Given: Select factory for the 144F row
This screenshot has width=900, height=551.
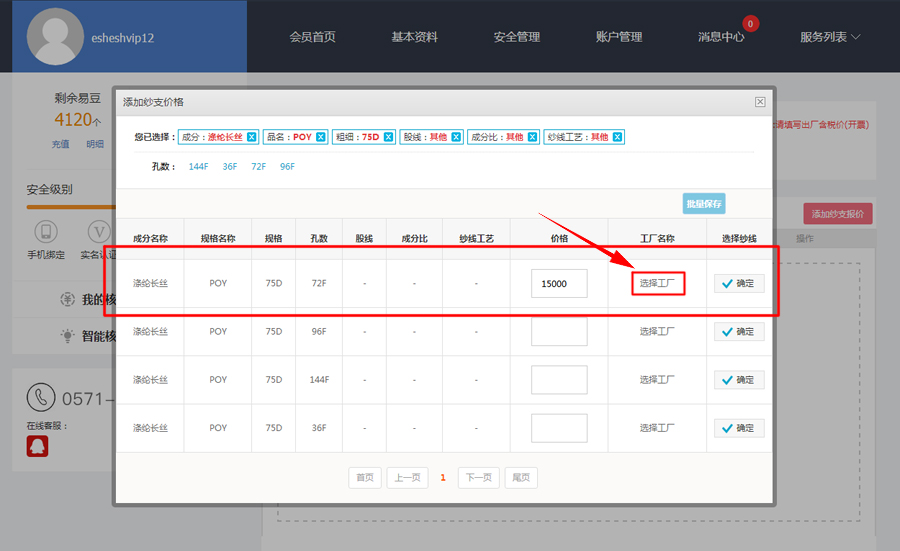Looking at the screenshot, I should pos(657,379).
